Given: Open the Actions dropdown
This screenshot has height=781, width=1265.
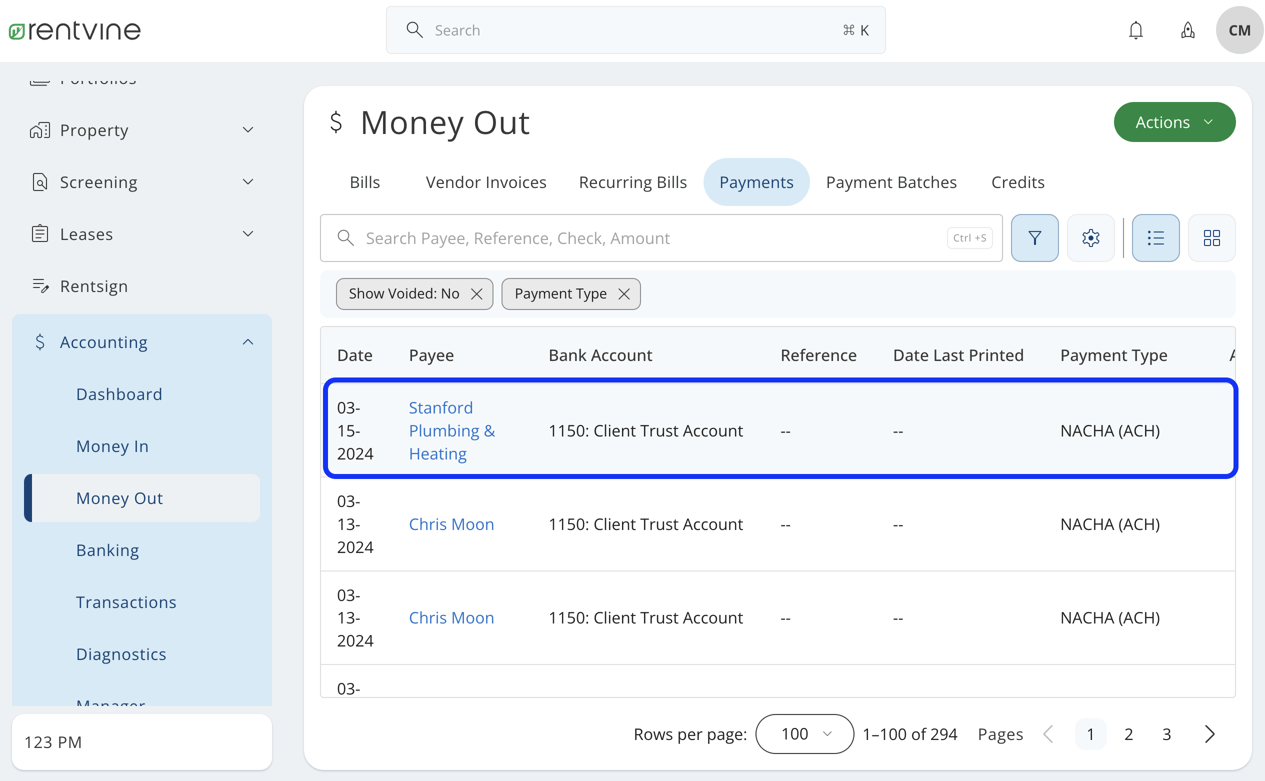Looking at the screenshot, I should point(1174,122).
